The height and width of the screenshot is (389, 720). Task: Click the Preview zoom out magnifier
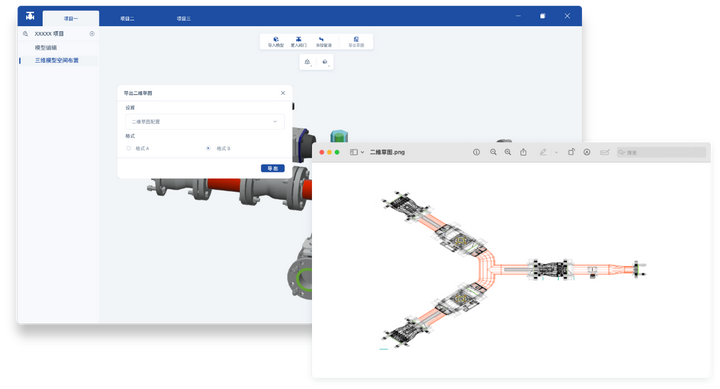pos(493,152)
